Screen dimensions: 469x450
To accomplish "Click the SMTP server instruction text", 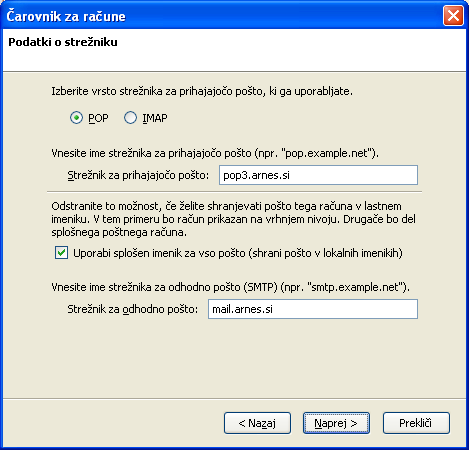I will pyautogui.click(x=230, y=287).
